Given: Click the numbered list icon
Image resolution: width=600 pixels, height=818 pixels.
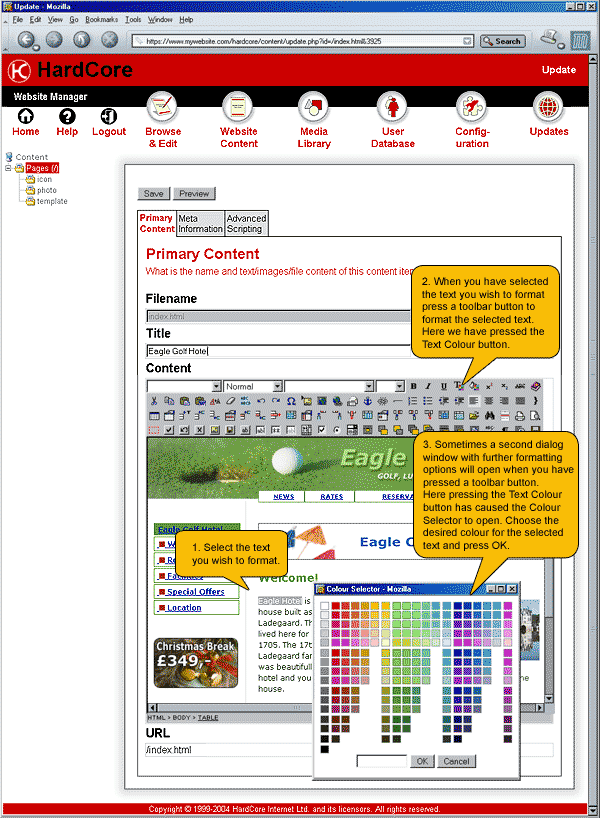Looking at the screenshot, I should (413, 401).
